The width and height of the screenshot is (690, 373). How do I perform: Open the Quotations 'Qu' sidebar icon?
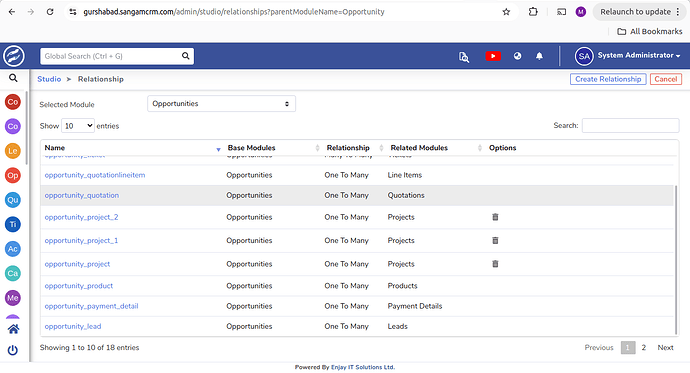pos(13,200)
